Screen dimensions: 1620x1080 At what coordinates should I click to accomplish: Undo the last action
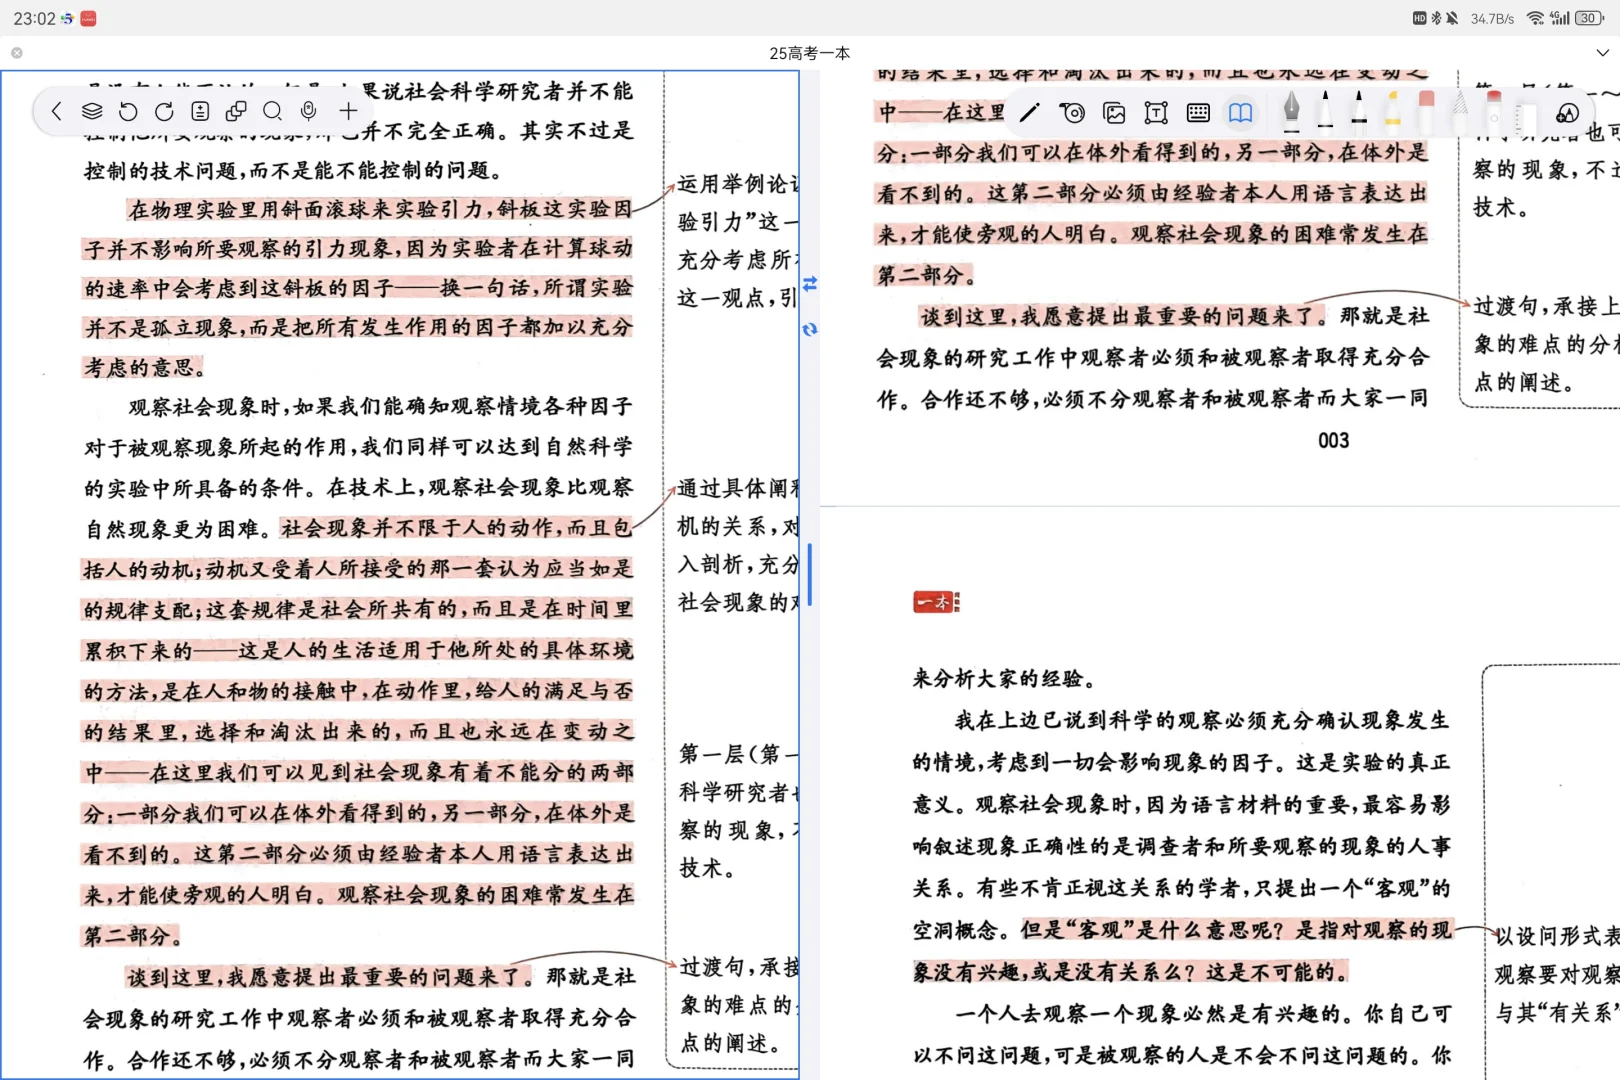(x=128, y=111)
